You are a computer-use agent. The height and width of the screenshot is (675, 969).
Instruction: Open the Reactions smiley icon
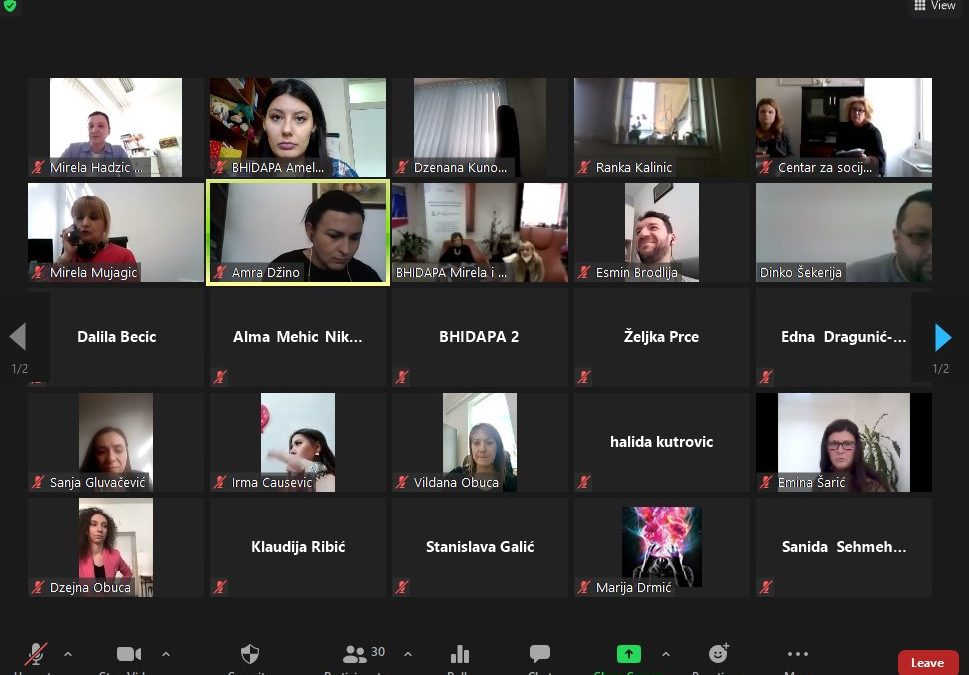718,655
